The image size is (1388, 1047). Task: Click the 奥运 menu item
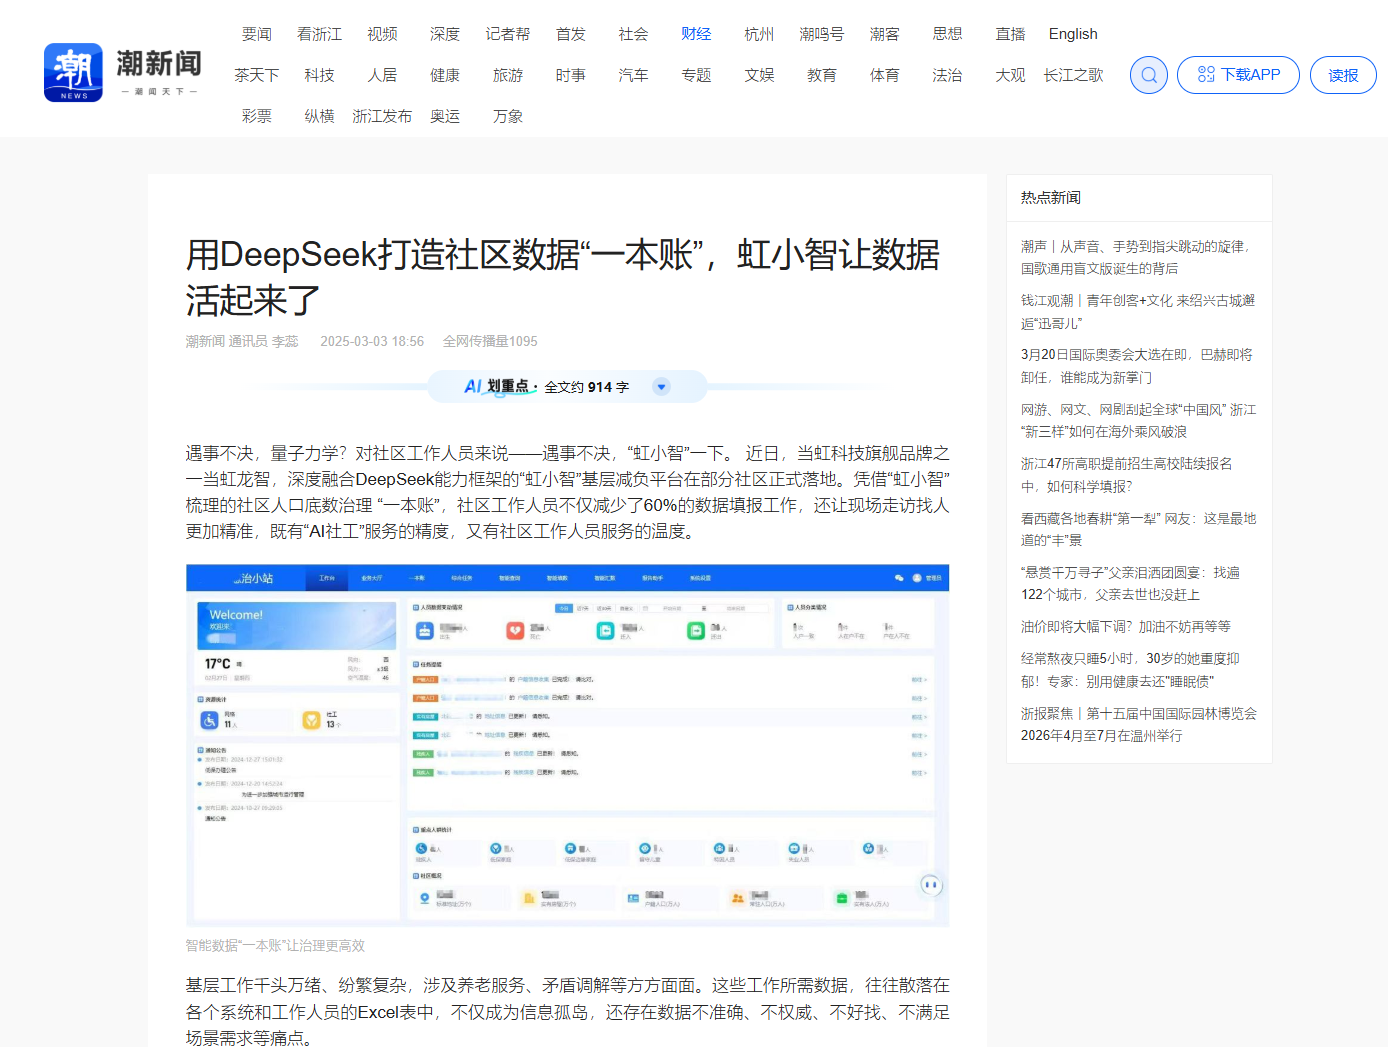click(x=445, y=116)
